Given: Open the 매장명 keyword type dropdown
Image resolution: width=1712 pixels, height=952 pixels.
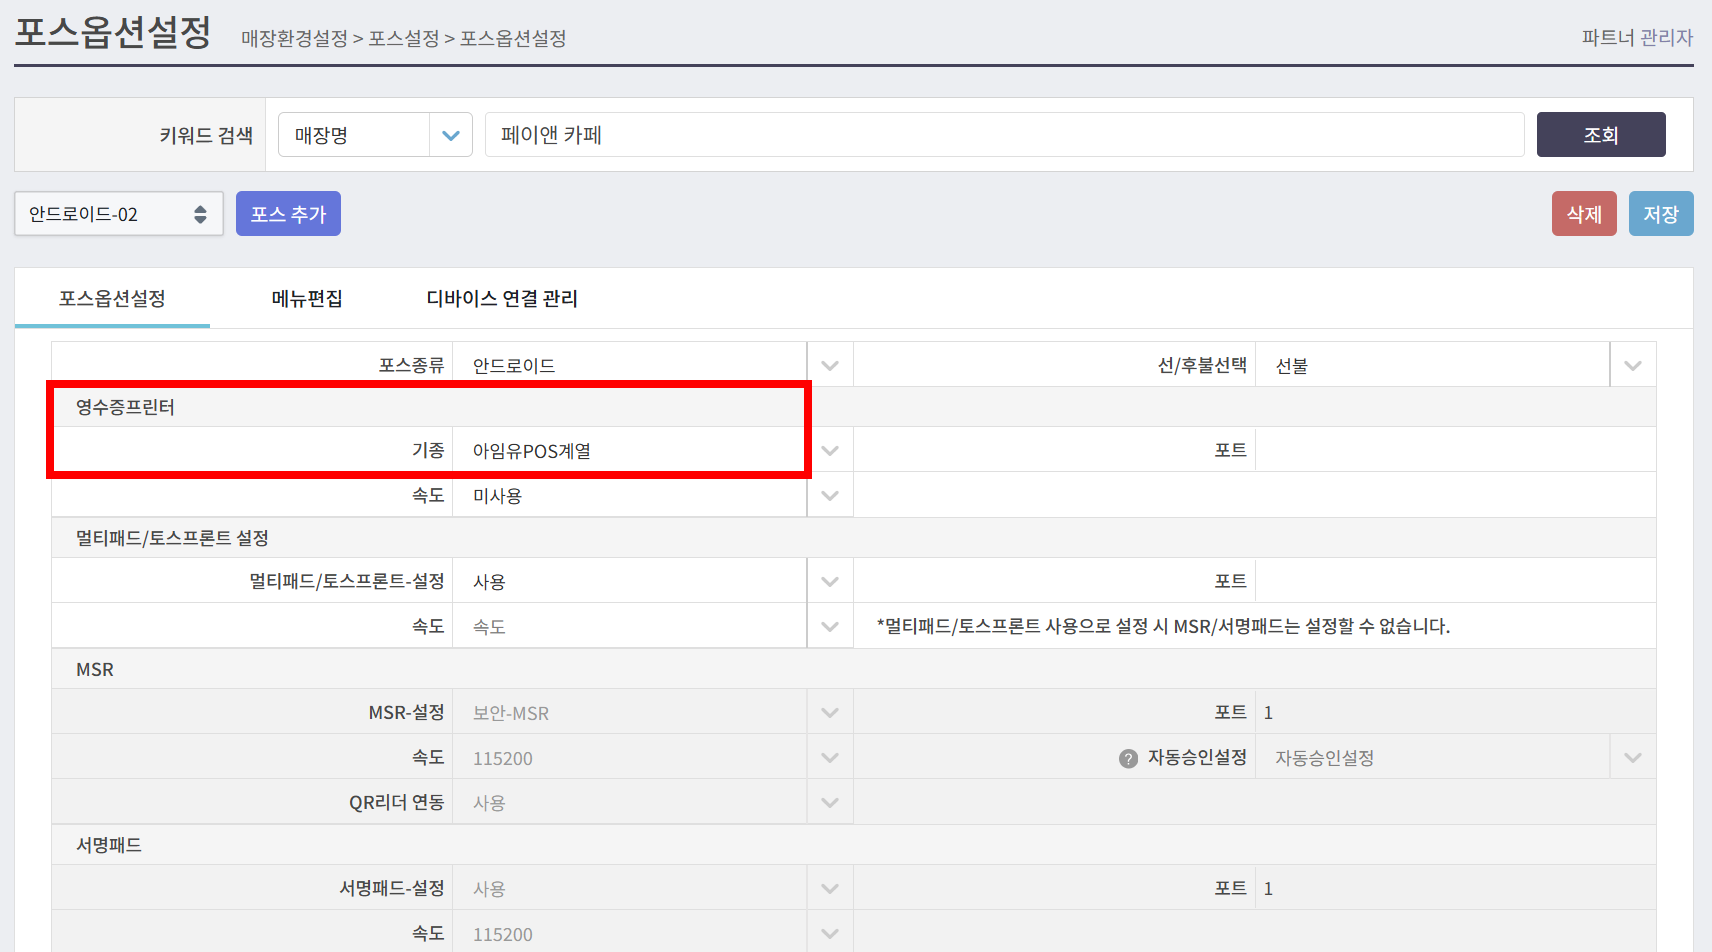Looking at the screenshot, I should point(375,135).
